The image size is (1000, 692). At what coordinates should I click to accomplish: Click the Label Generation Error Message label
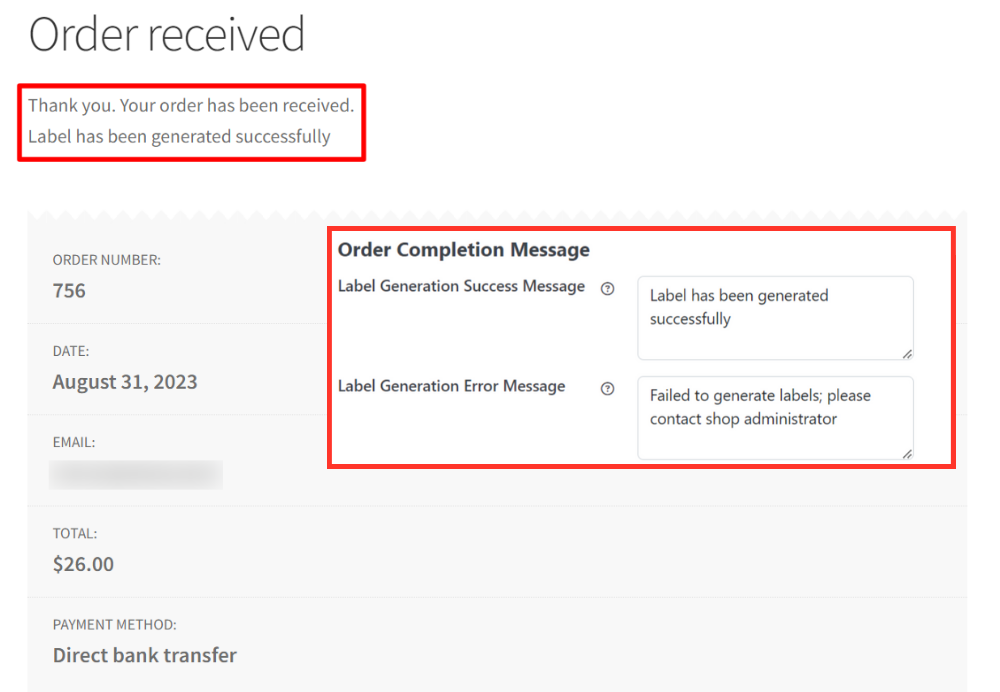coord(452,386)
